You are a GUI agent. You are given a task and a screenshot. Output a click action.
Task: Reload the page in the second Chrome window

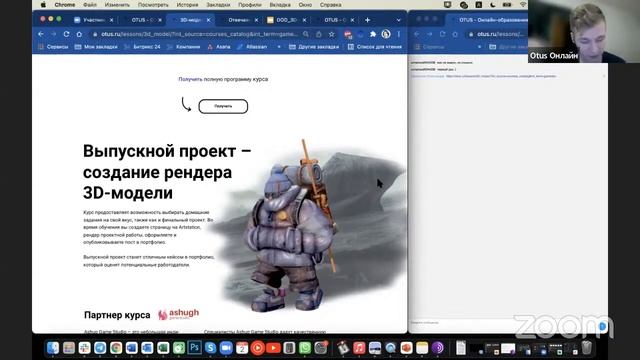click(442, 34)
